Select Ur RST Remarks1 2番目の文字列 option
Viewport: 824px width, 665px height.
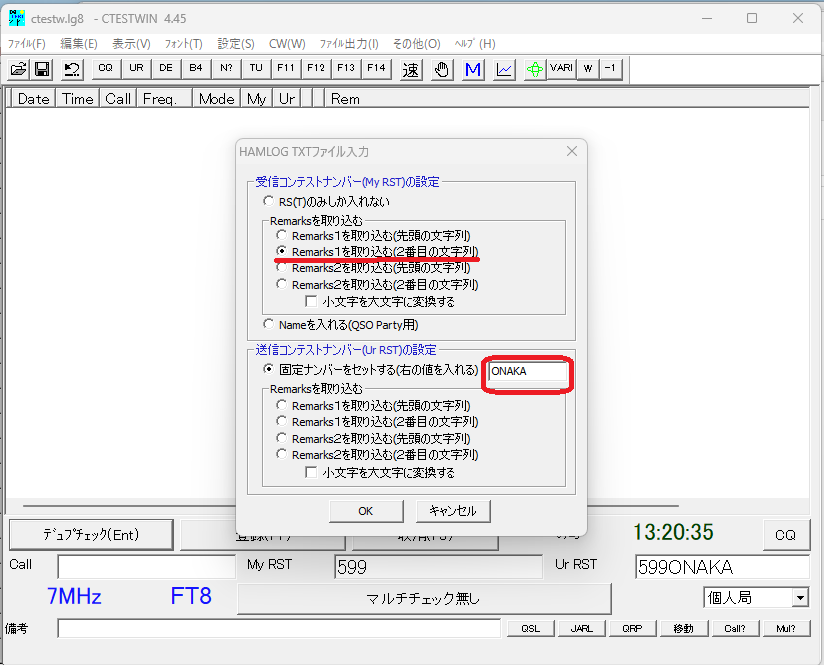coord(282,422)
